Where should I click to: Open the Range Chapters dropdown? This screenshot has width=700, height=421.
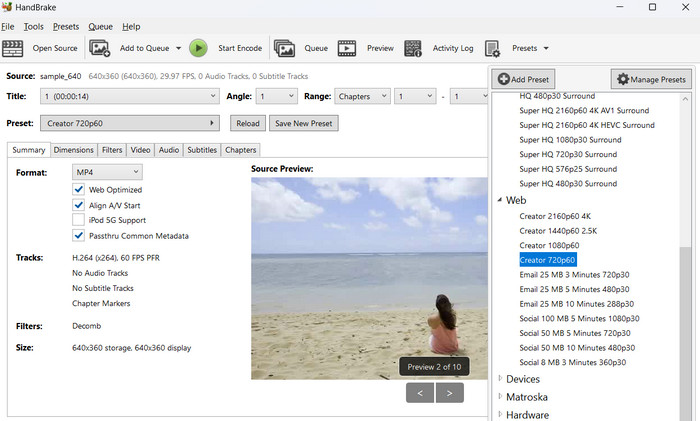(362, 96)
